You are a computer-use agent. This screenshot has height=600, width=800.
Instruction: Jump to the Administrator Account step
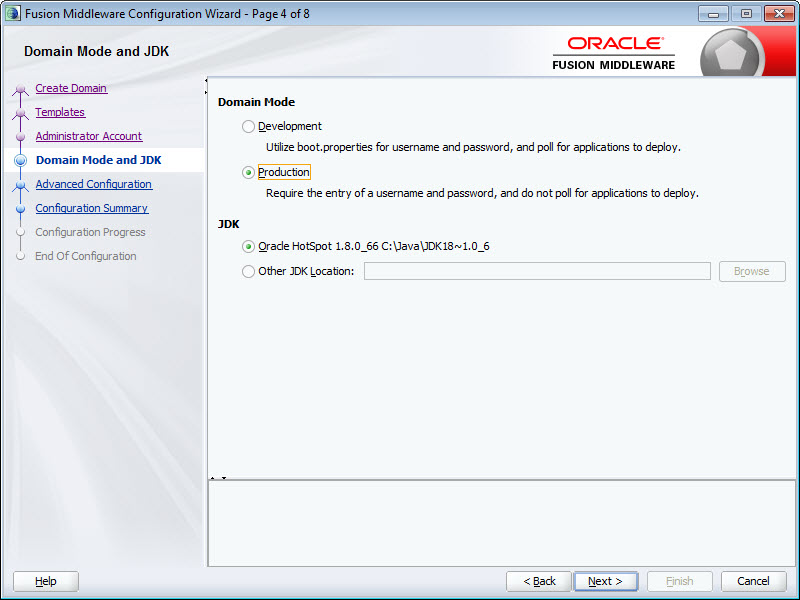click(x=89, y=136)
